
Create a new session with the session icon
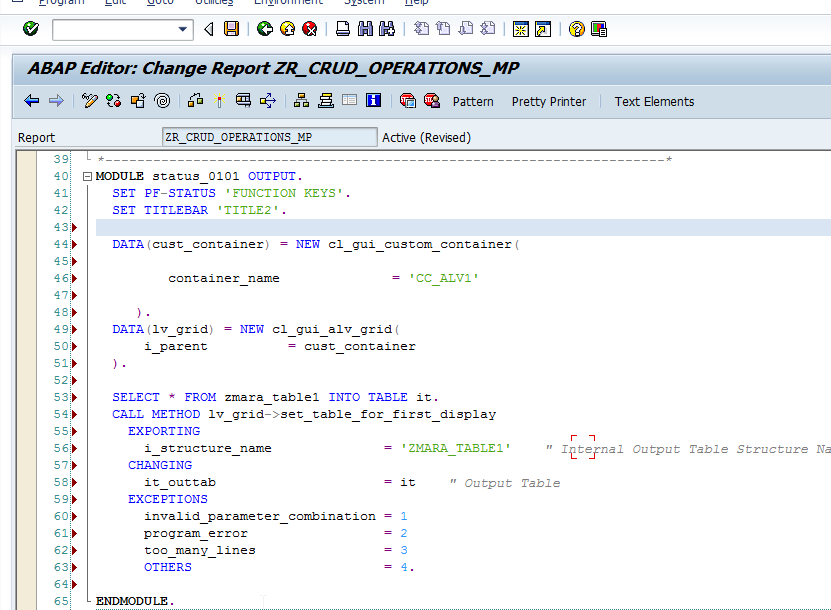pos(520,29)
